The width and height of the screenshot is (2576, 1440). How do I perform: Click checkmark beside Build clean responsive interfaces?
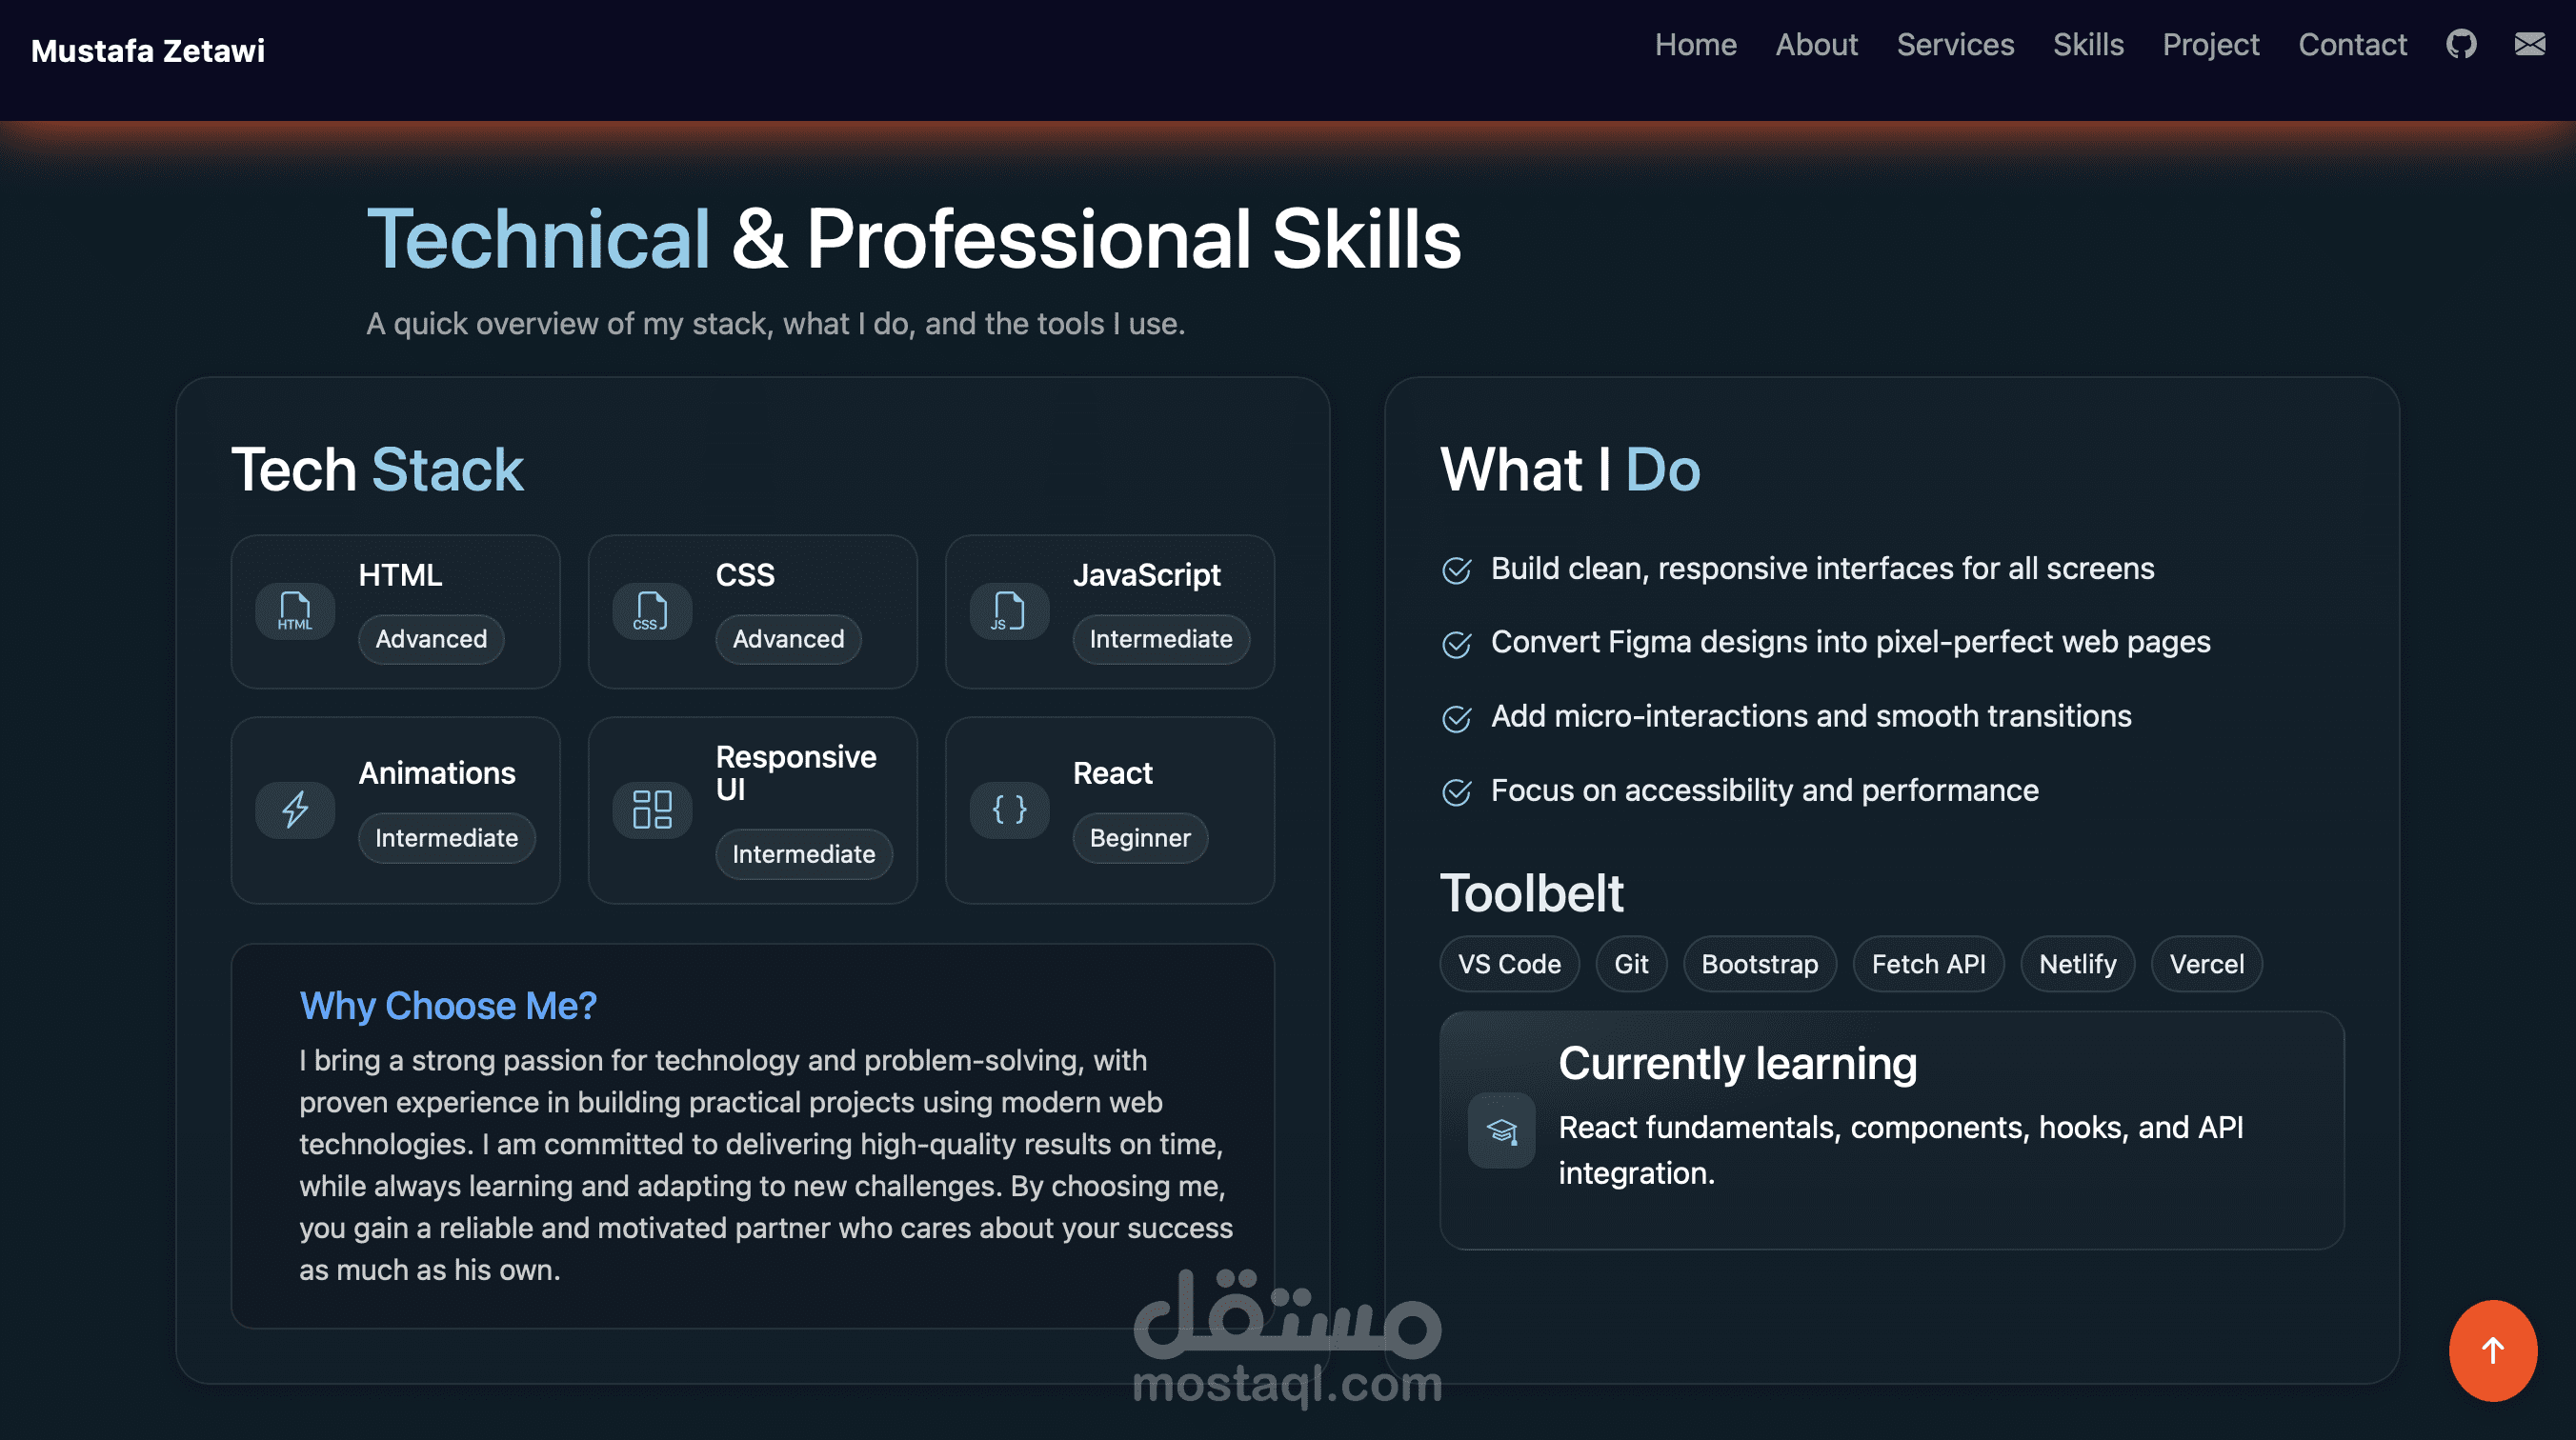click(1457, 570)
